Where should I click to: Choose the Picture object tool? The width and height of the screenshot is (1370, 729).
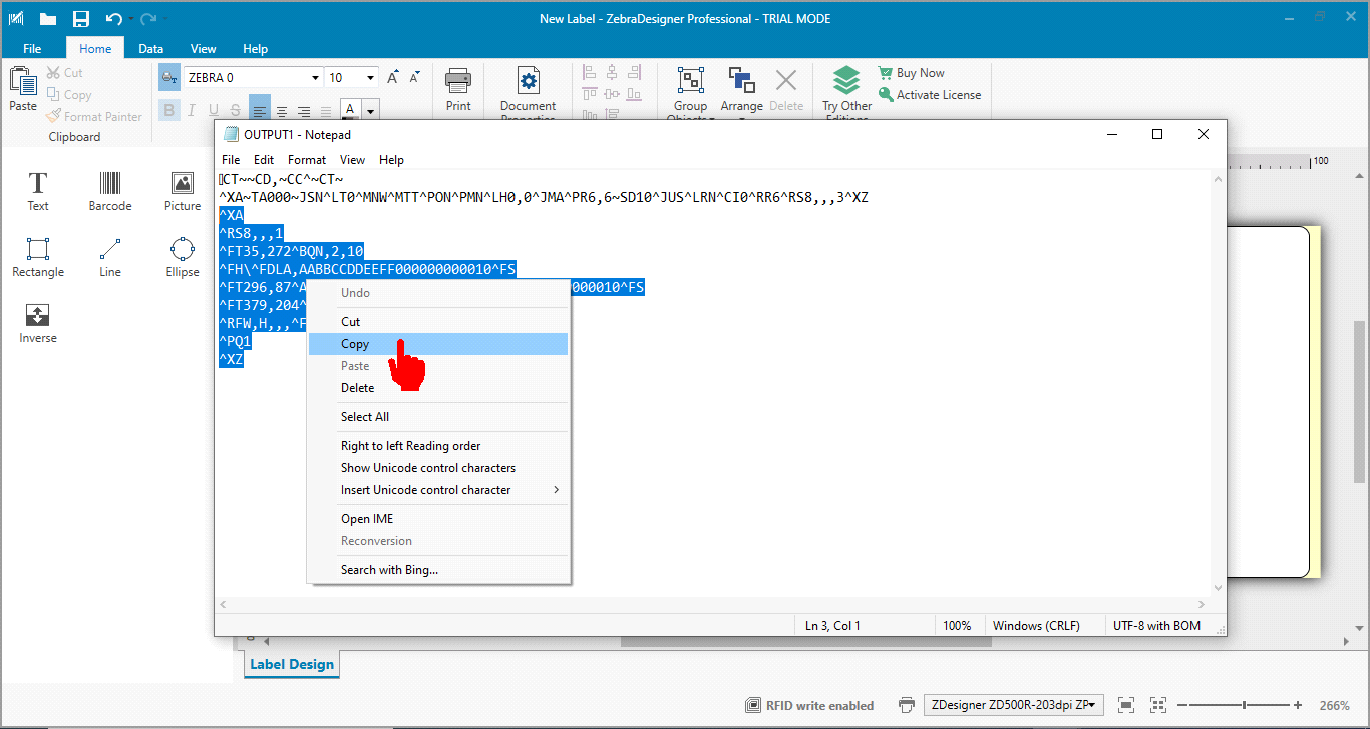(x=182, y=190)
